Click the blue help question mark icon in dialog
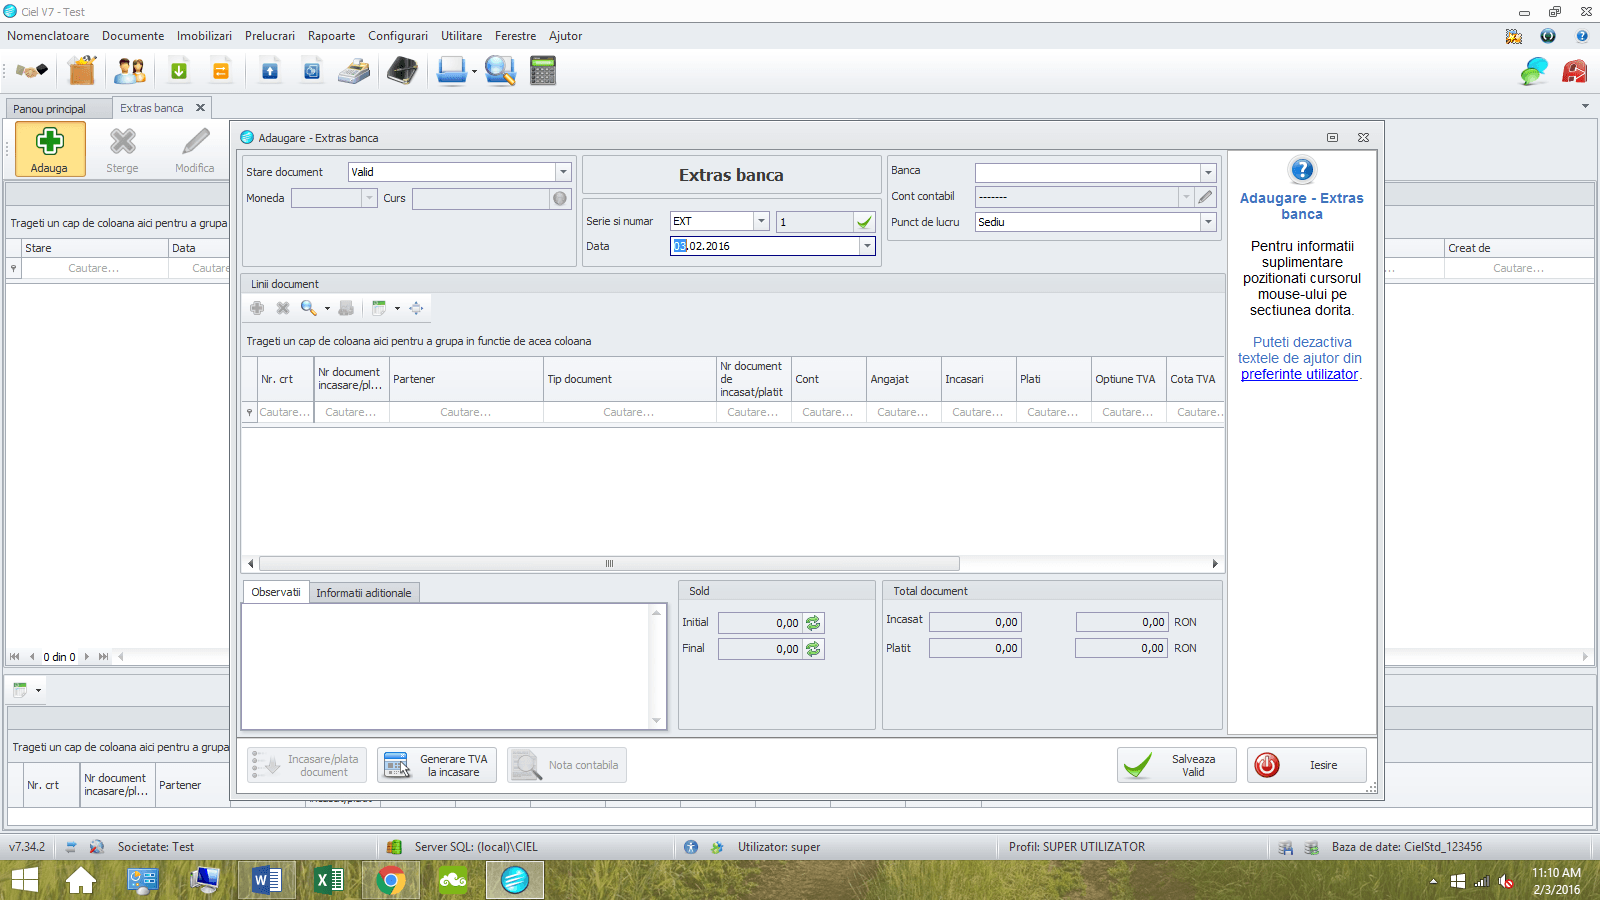The width and height of the screenshot is (1600, 900). [x=1302, y=170]
